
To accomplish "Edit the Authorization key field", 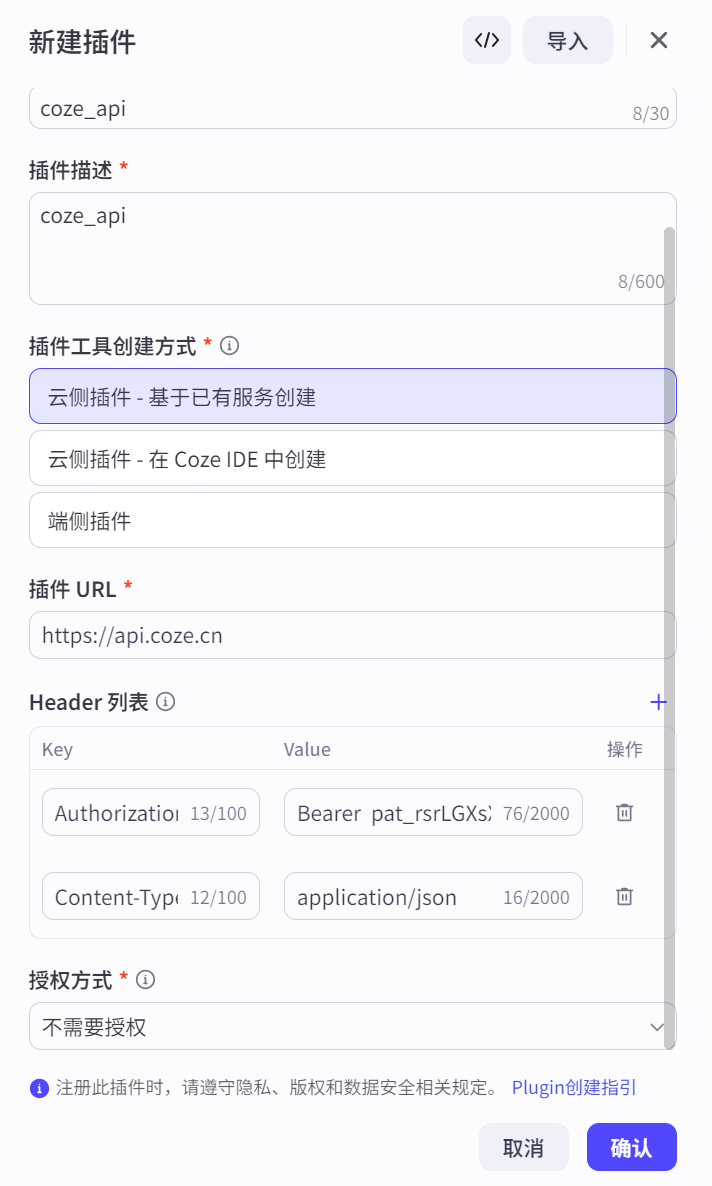I will point(151,812).
